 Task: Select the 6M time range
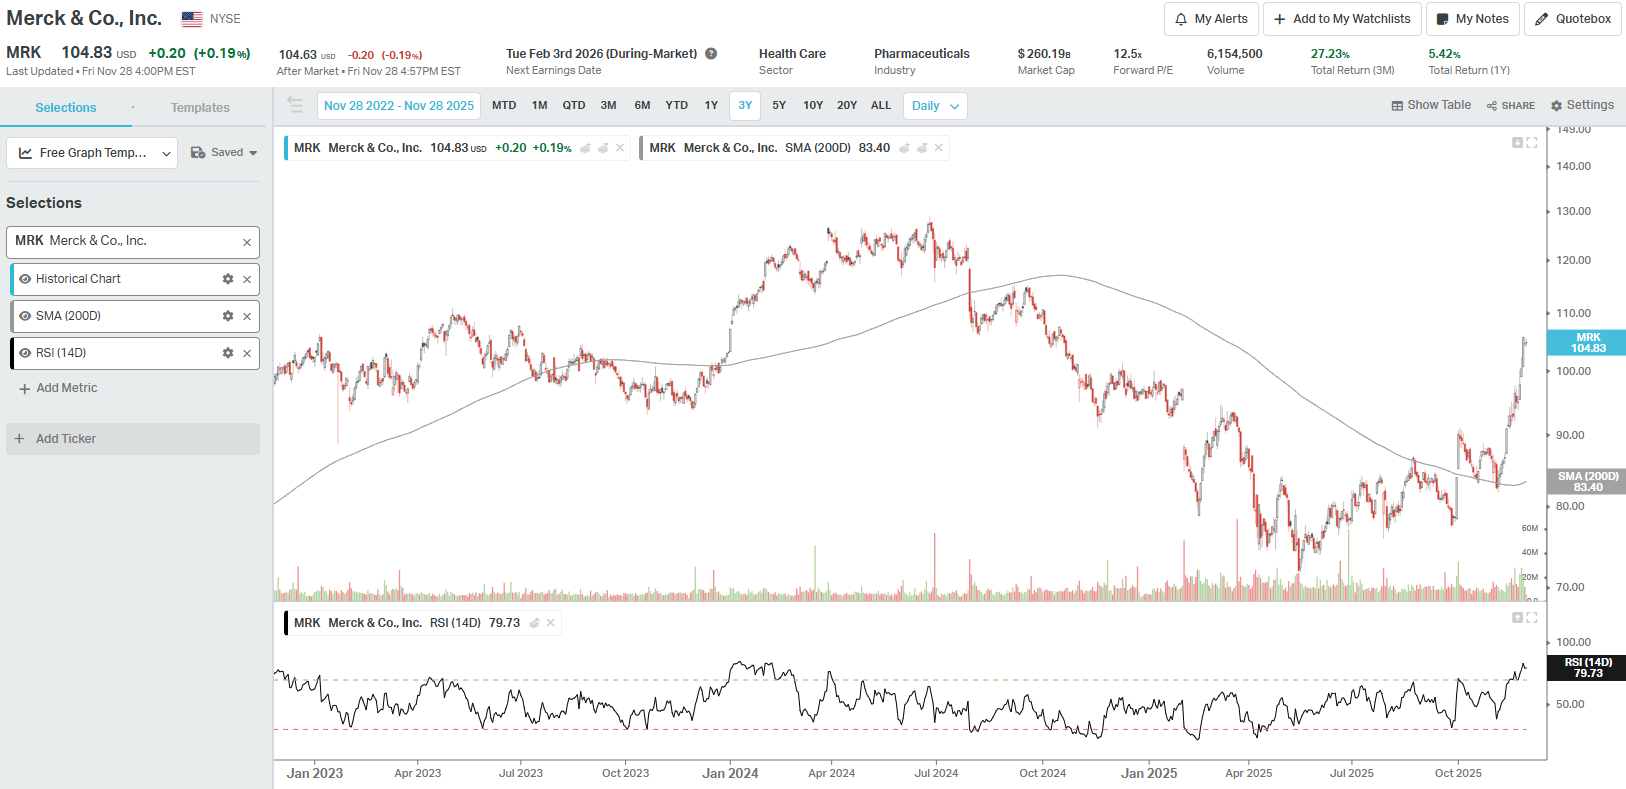[x=642, y=105]
